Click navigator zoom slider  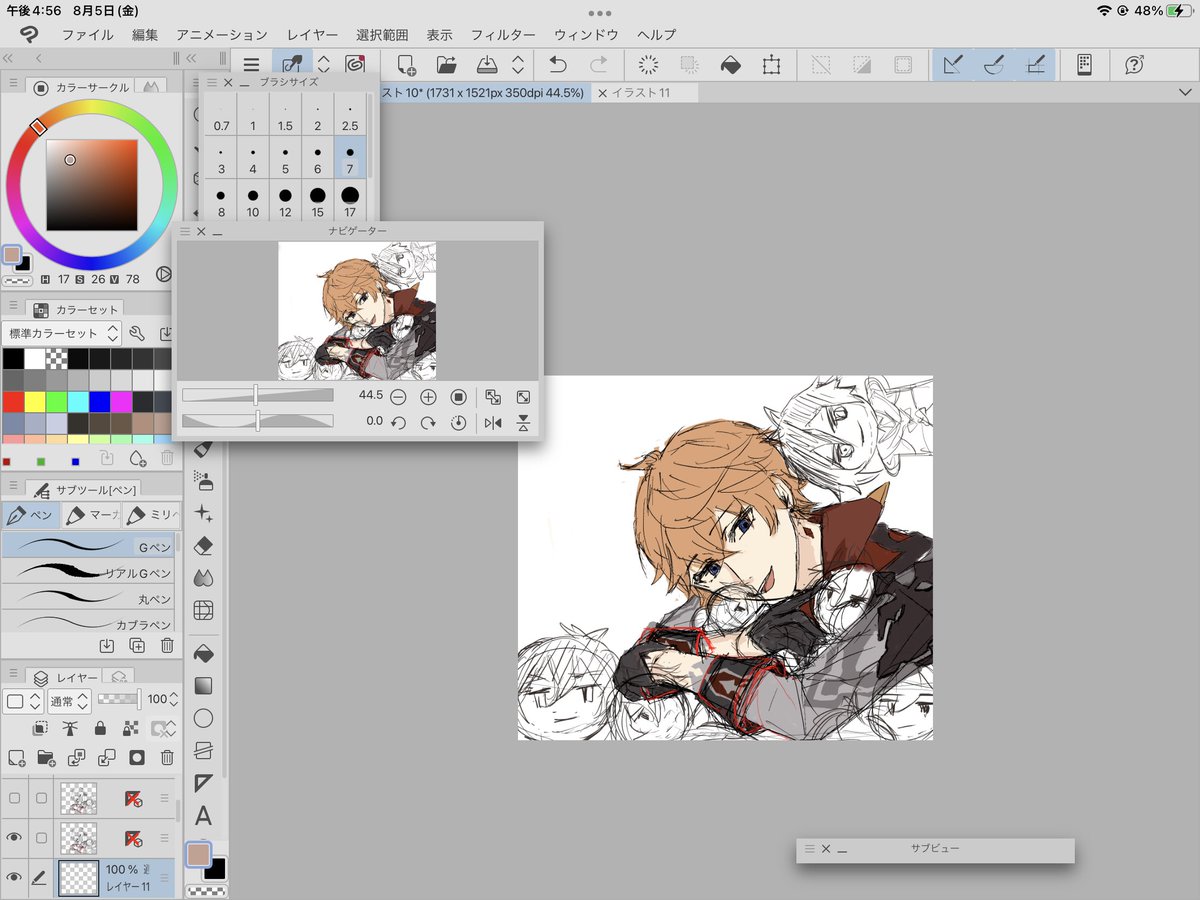257,395
